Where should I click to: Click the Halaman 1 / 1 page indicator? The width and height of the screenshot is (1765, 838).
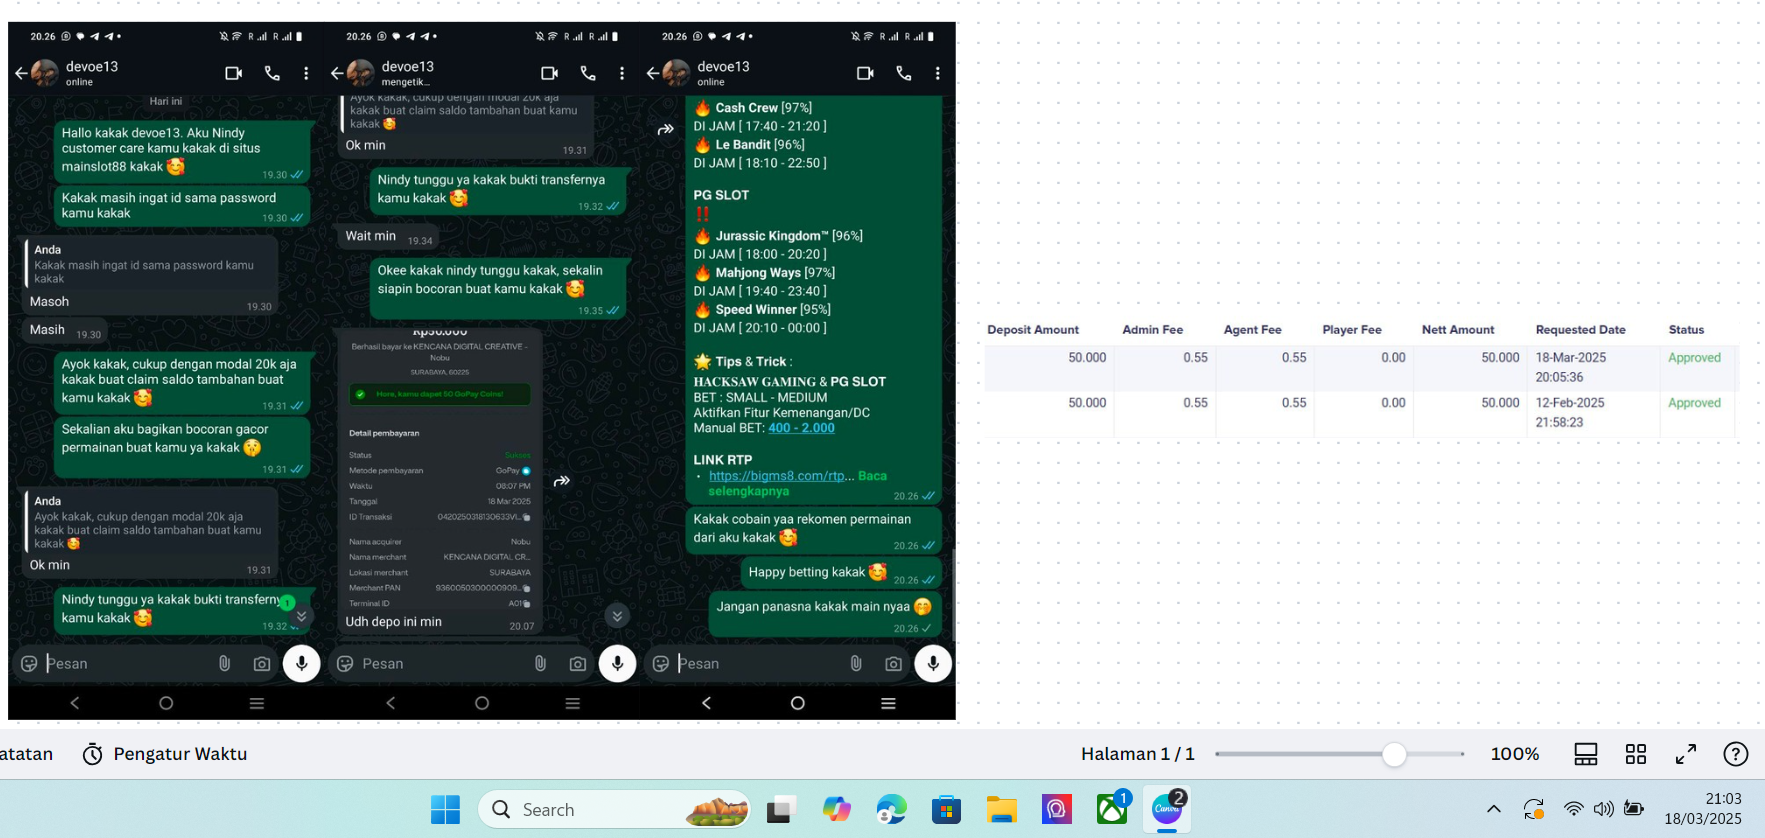1138,754
